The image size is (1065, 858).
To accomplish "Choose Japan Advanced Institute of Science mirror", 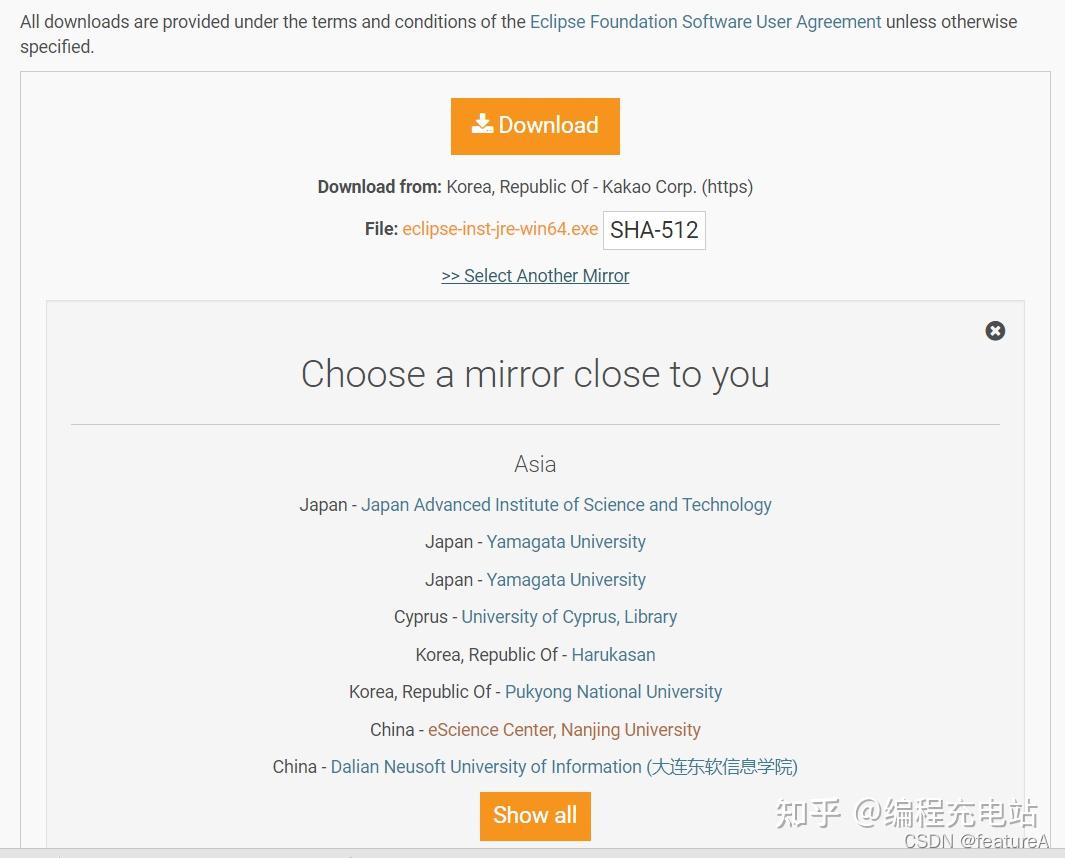I will point(566,505).
